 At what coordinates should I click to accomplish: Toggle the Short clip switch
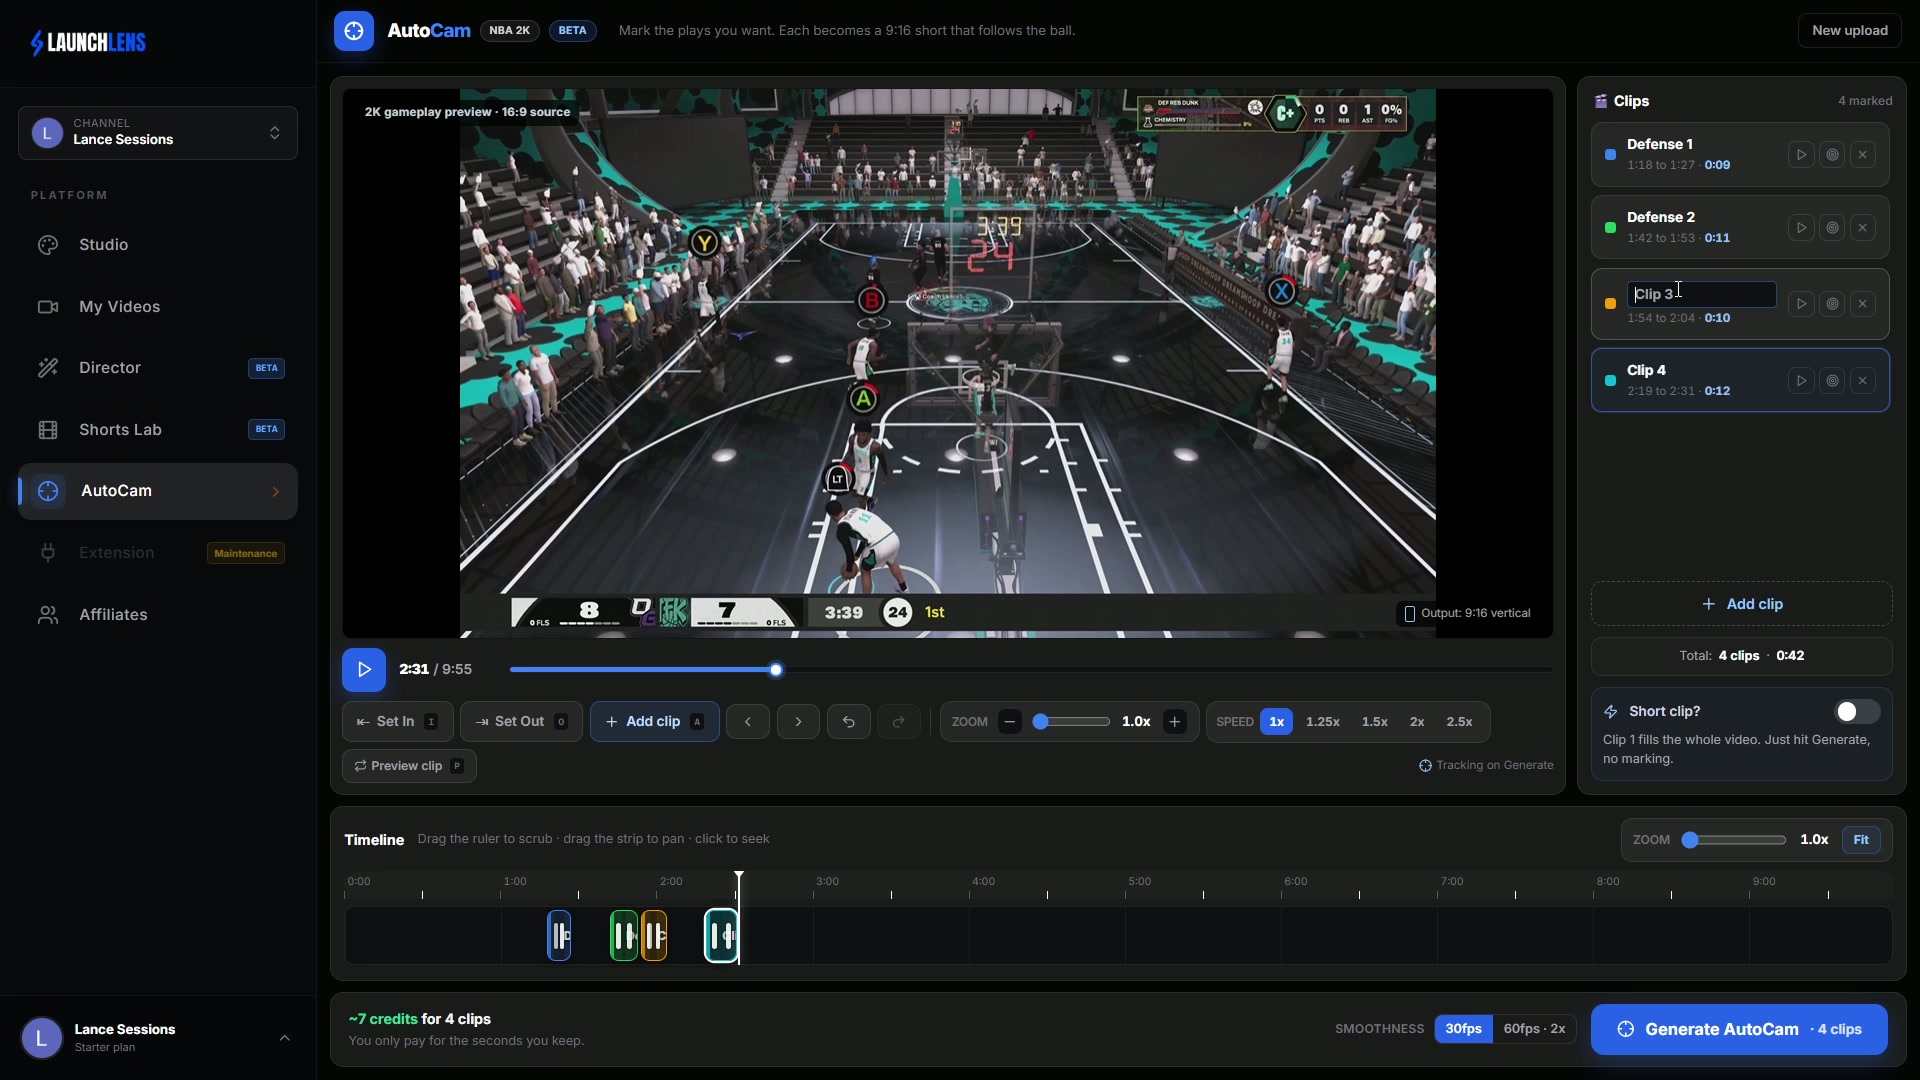1857,712
